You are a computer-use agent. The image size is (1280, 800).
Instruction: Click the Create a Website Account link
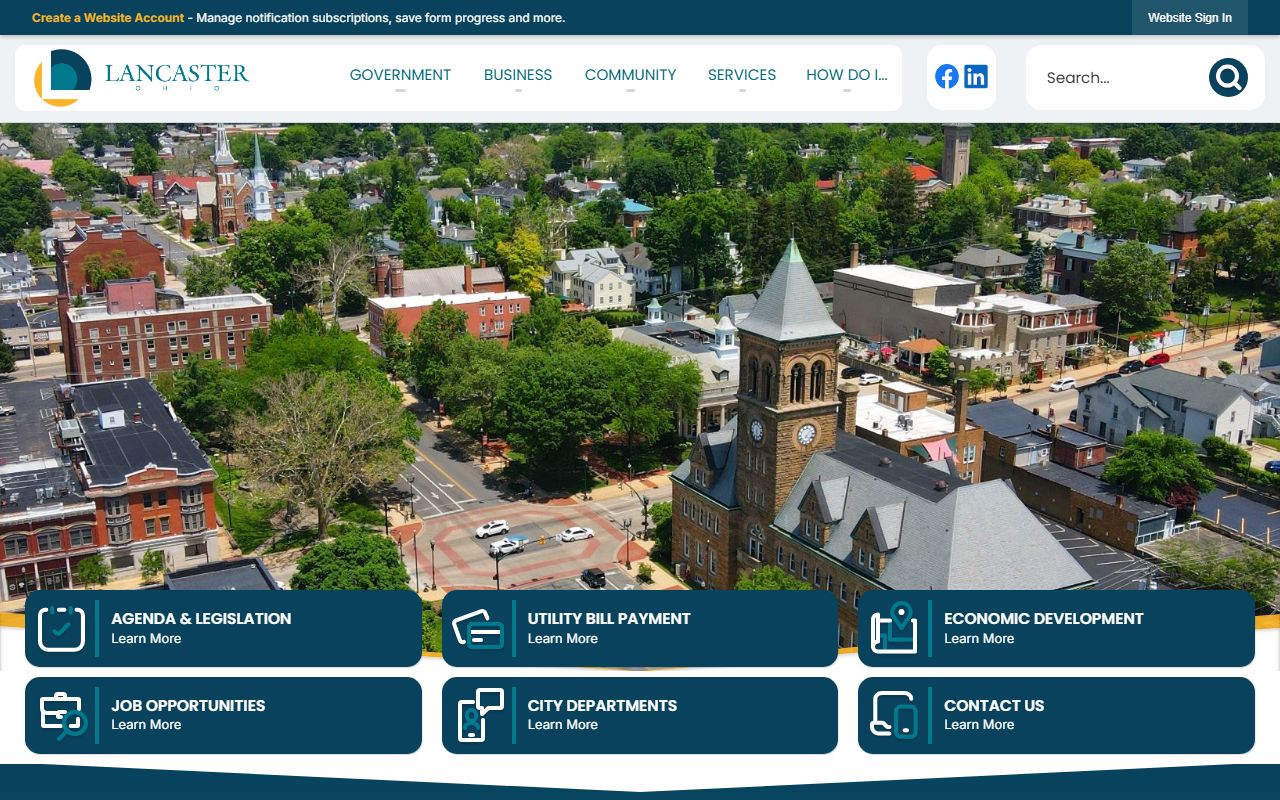[x=108, y=18]
